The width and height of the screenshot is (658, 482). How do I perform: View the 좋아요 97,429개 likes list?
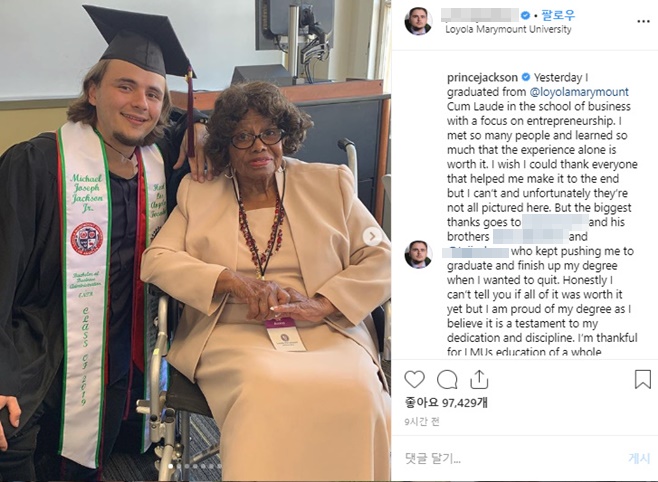point(445,401)
